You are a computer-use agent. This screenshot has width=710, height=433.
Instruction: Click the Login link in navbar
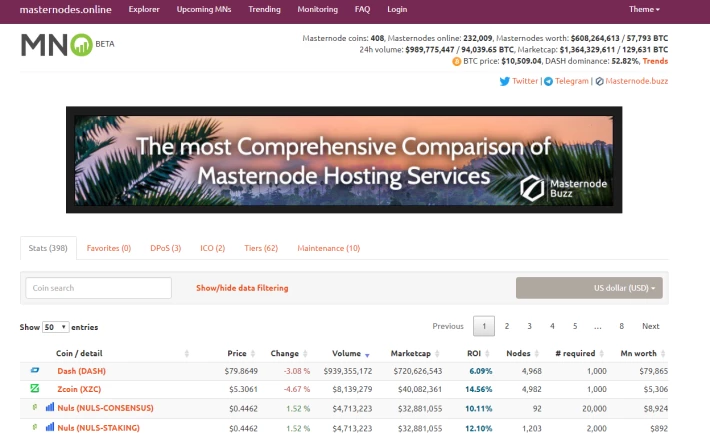click(x=397, y=10)
